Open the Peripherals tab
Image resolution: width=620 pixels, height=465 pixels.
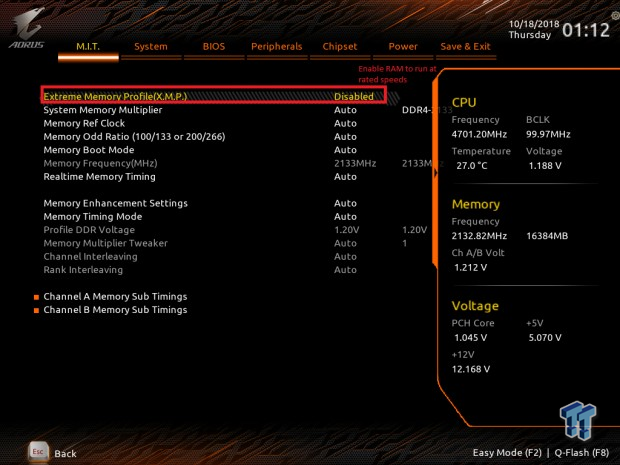click(x=277, y=47)
